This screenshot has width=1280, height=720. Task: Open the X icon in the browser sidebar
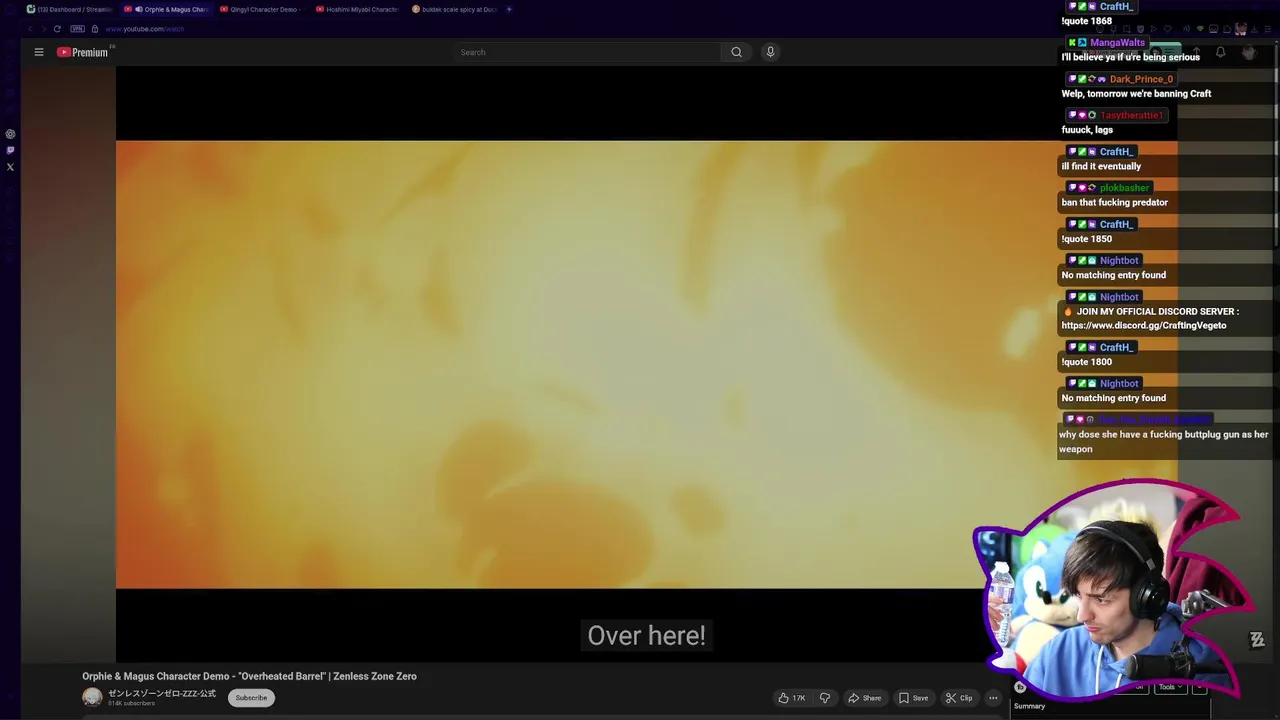tap(10, 167)
